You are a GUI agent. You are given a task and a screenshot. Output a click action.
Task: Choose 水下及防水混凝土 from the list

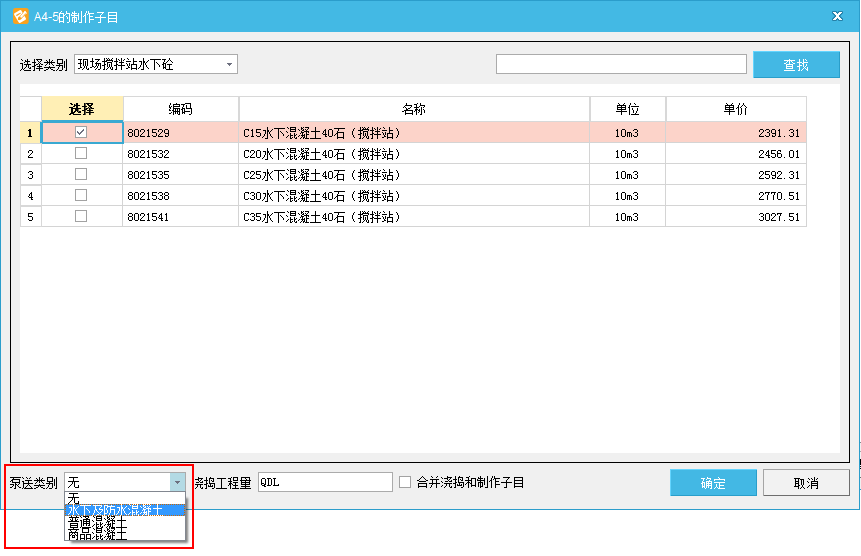(124, 510)
